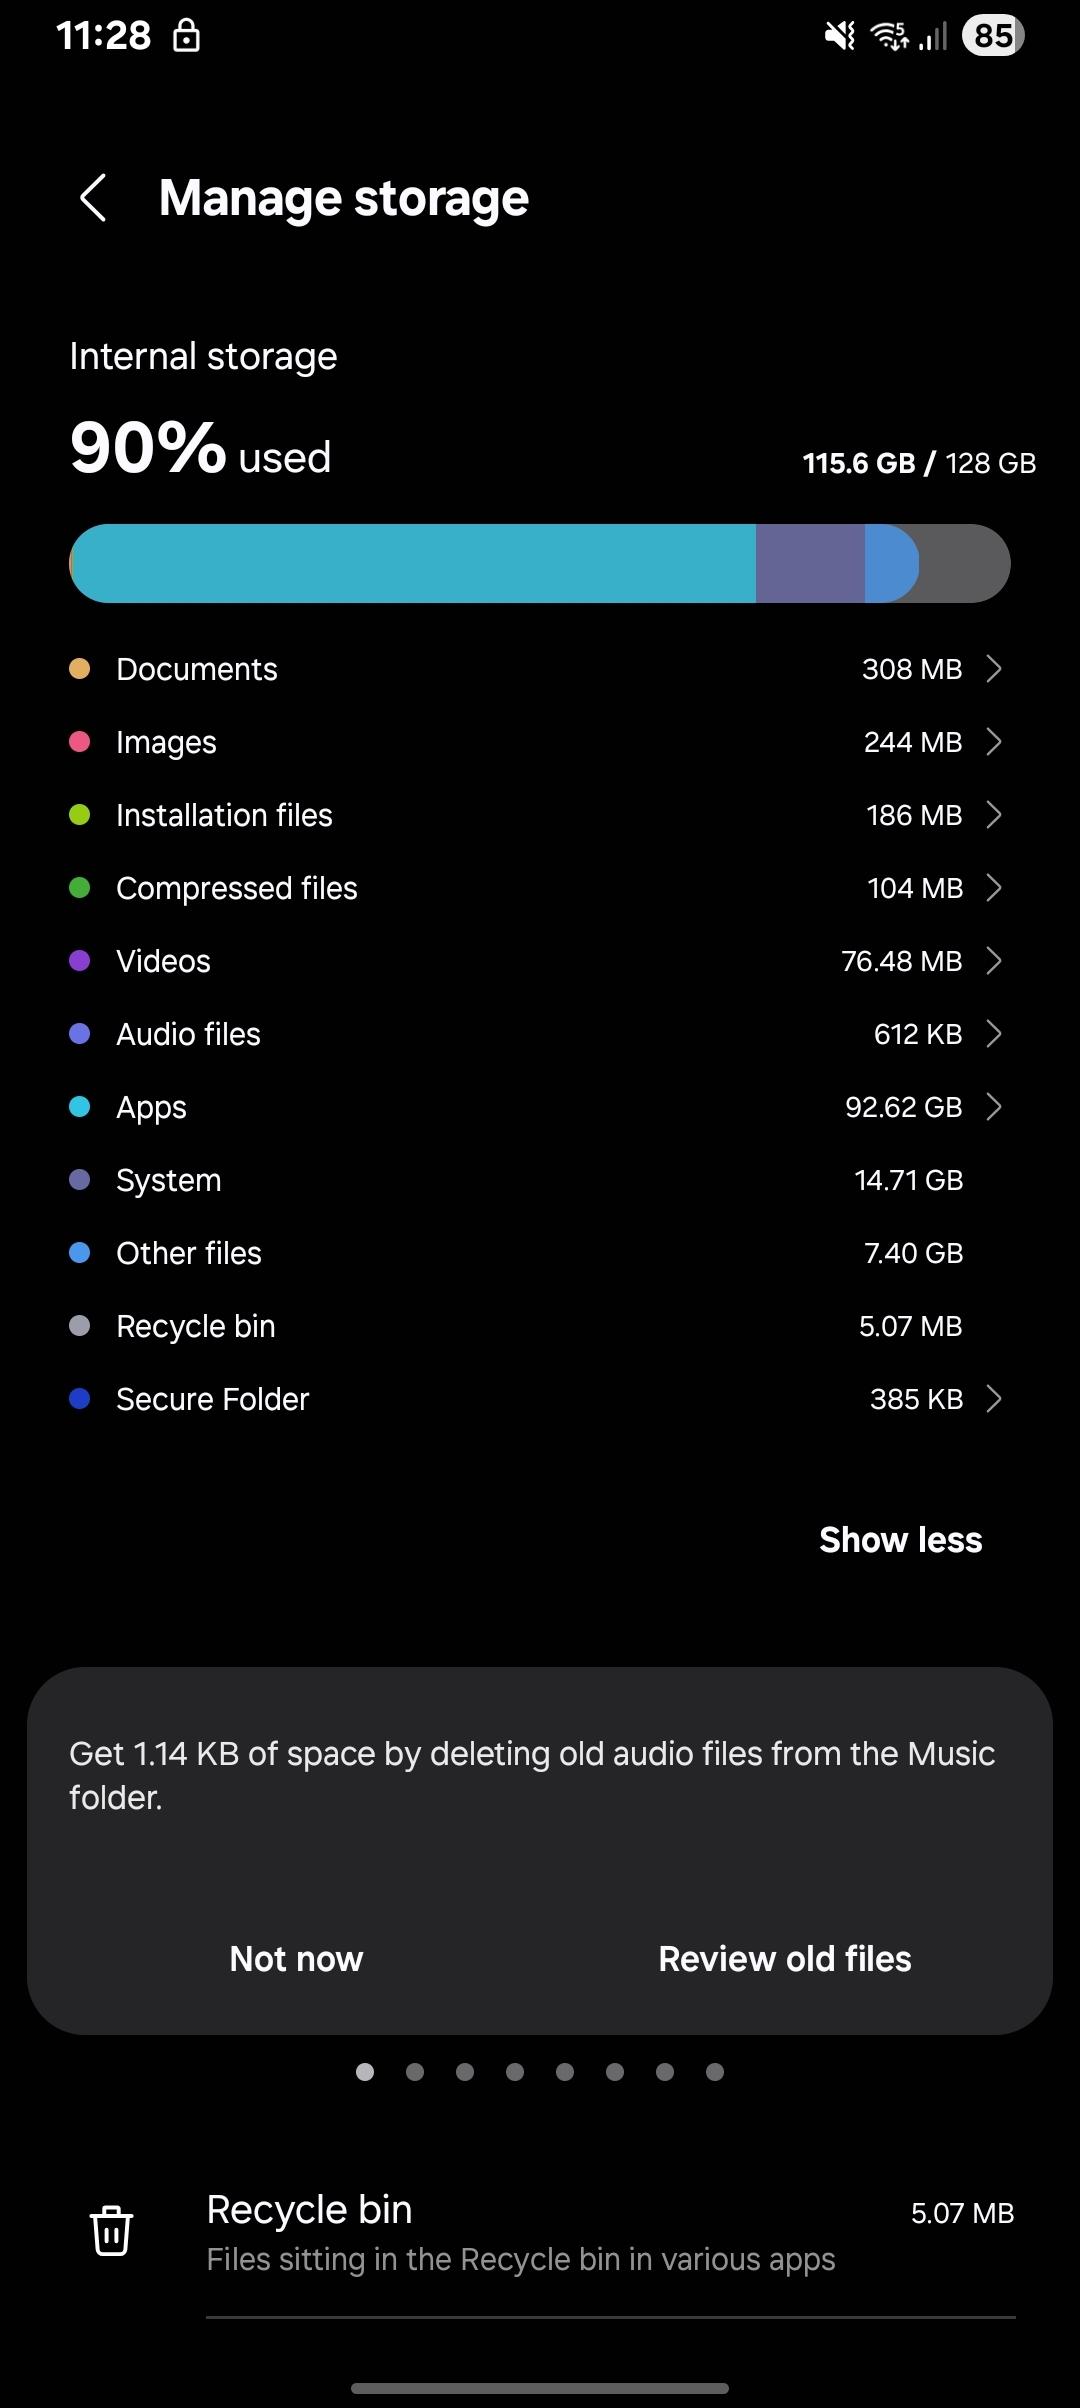This screenshot has width=1080, height=2408.
Task: Tap Review old files button
Action: (785, 1959)
